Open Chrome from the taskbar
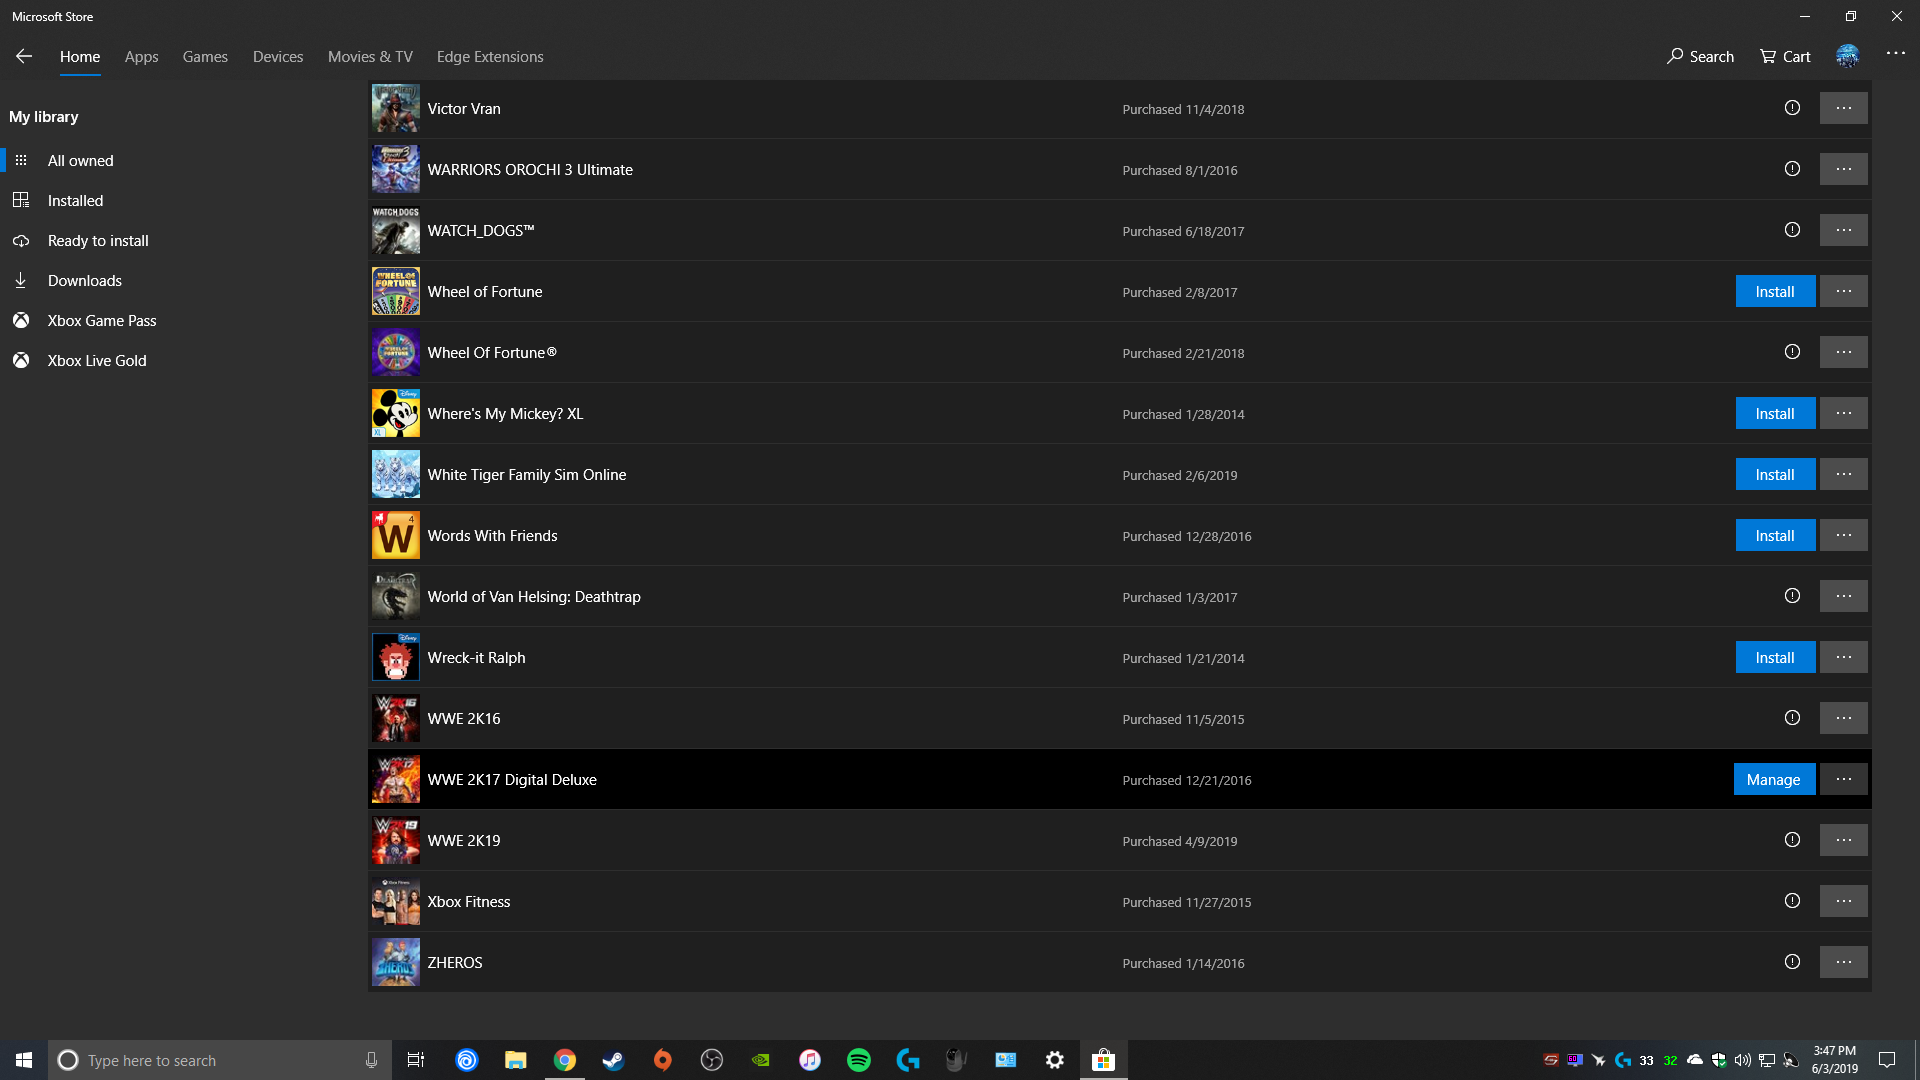 tap(565, 1060)
